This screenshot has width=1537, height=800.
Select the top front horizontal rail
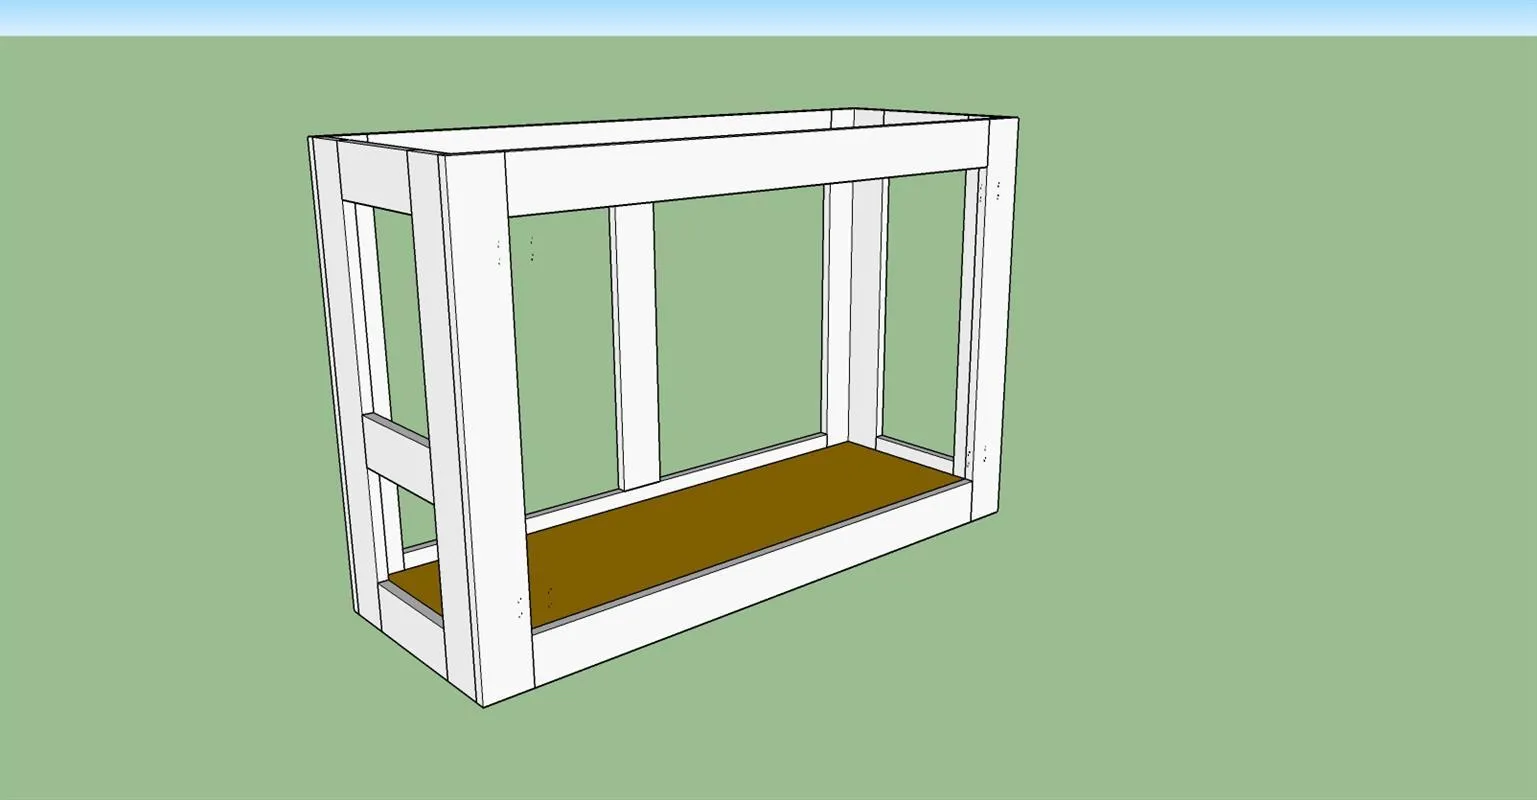pyautogui.click(x=746, y=168)
